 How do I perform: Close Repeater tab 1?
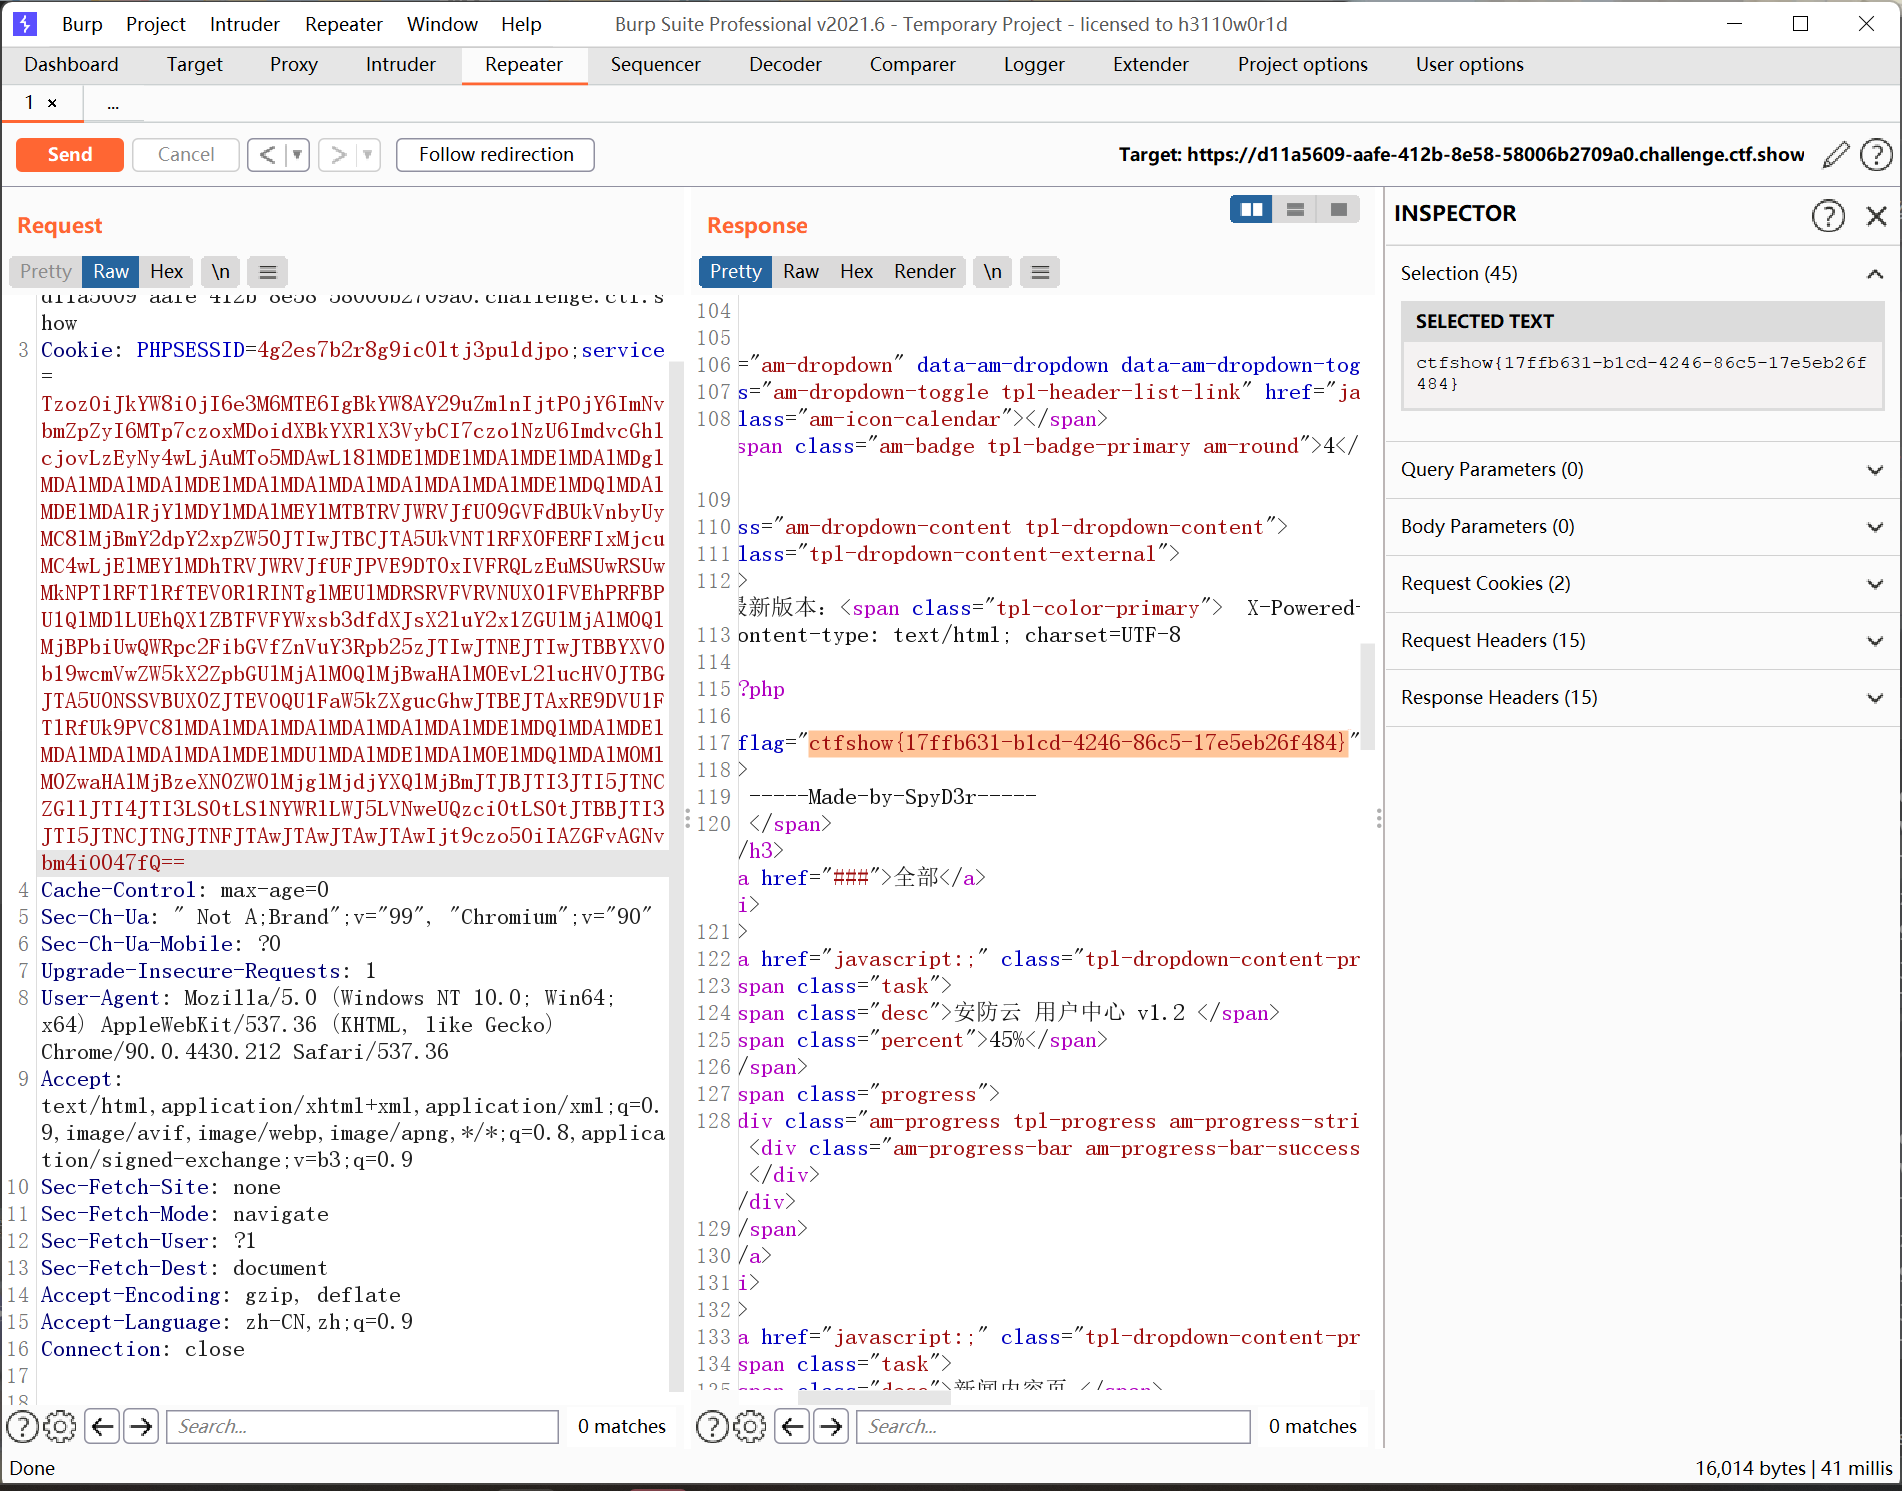pos(52,103)
